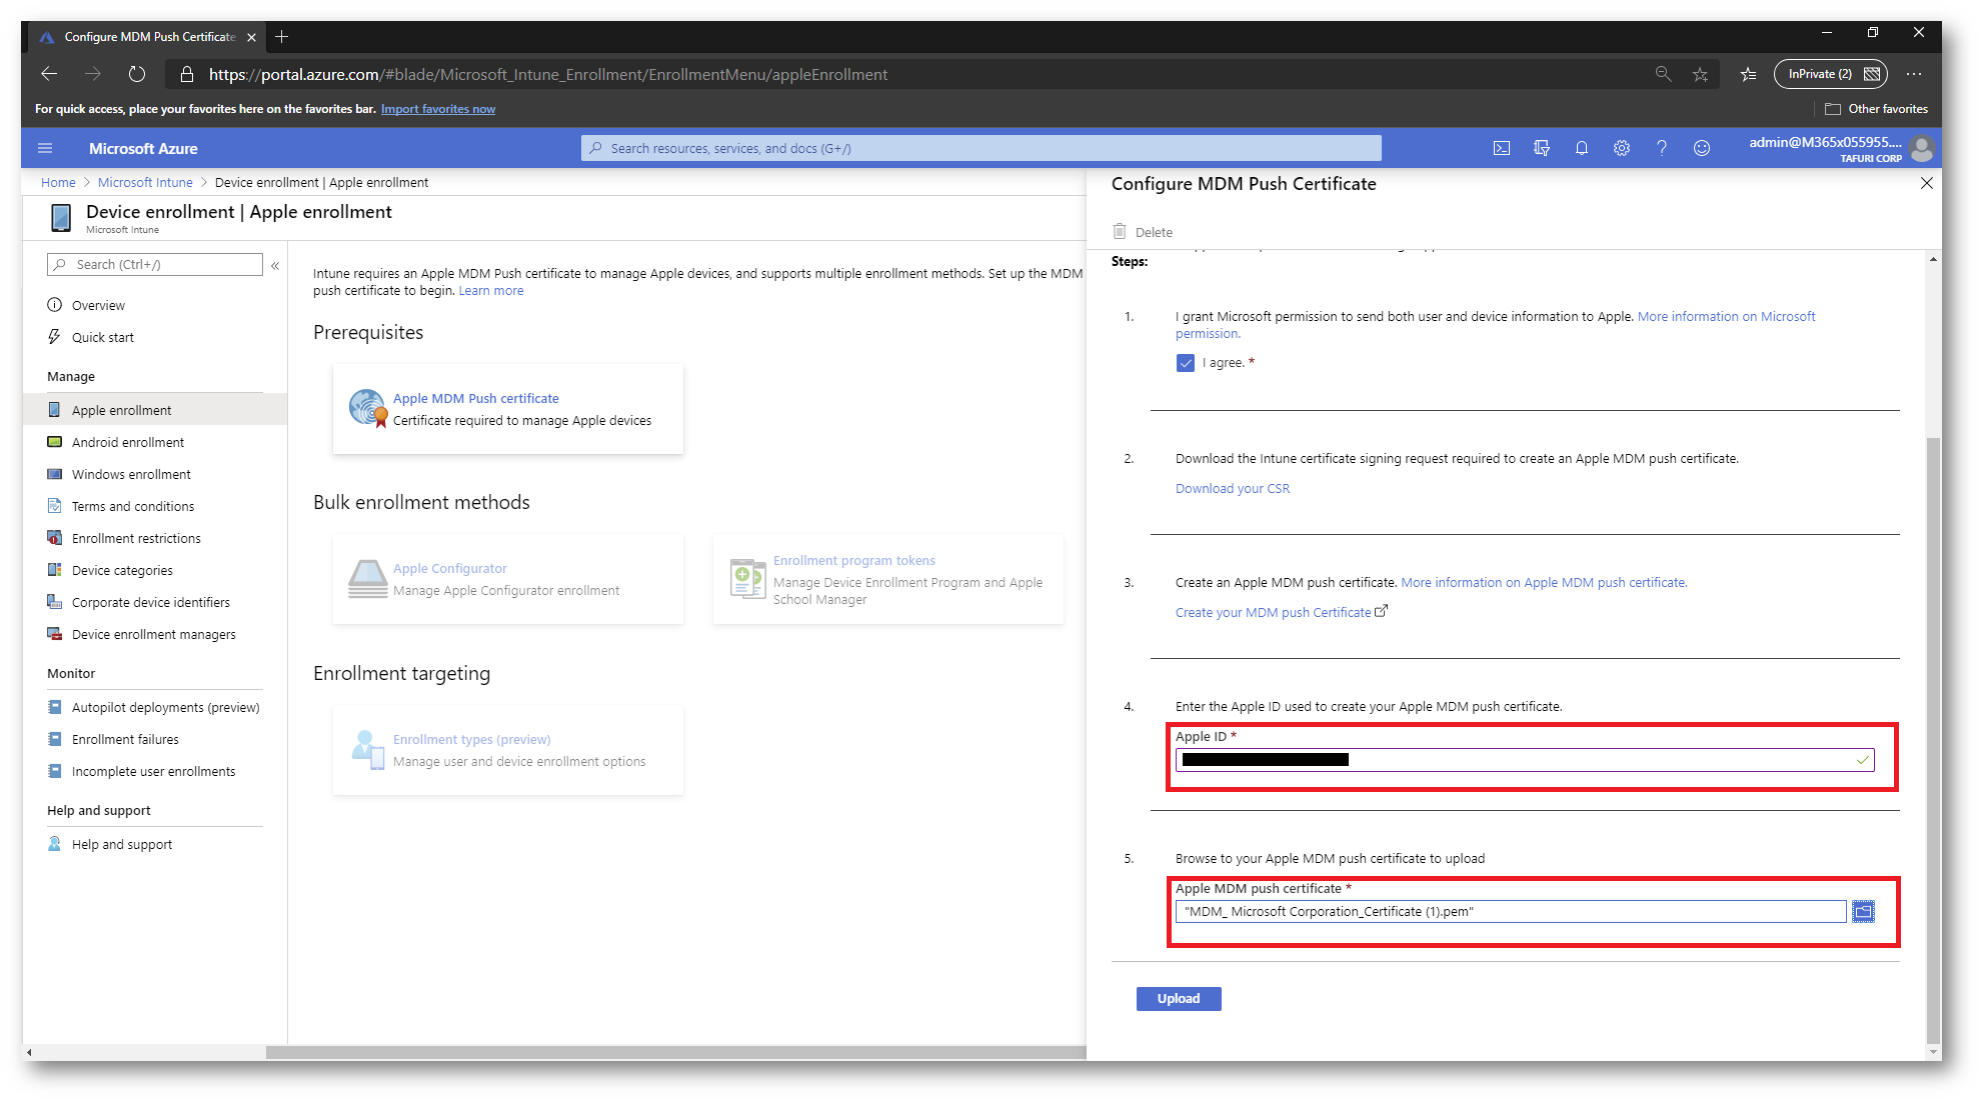Screen dimensions: 1984x1103
Task: Click Download your CSR link
Action: click(x=1232, y=488)
